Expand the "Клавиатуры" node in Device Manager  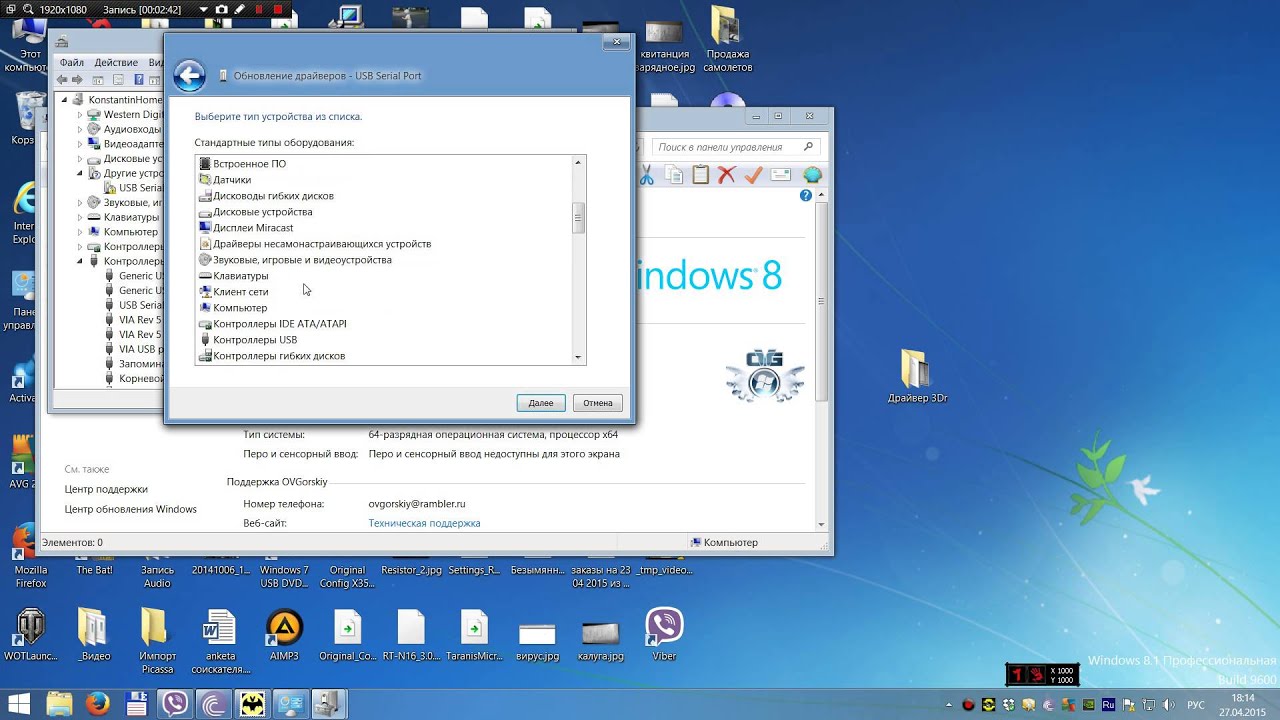[80, 217]
